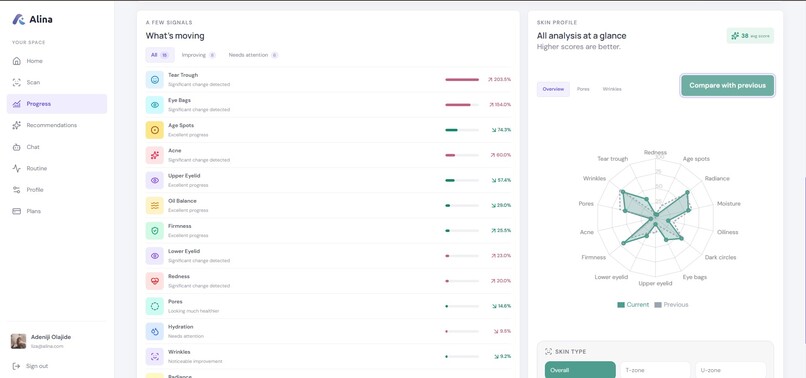Click the Oil Balance row title
806x378 pixels.
click(182, 201)
